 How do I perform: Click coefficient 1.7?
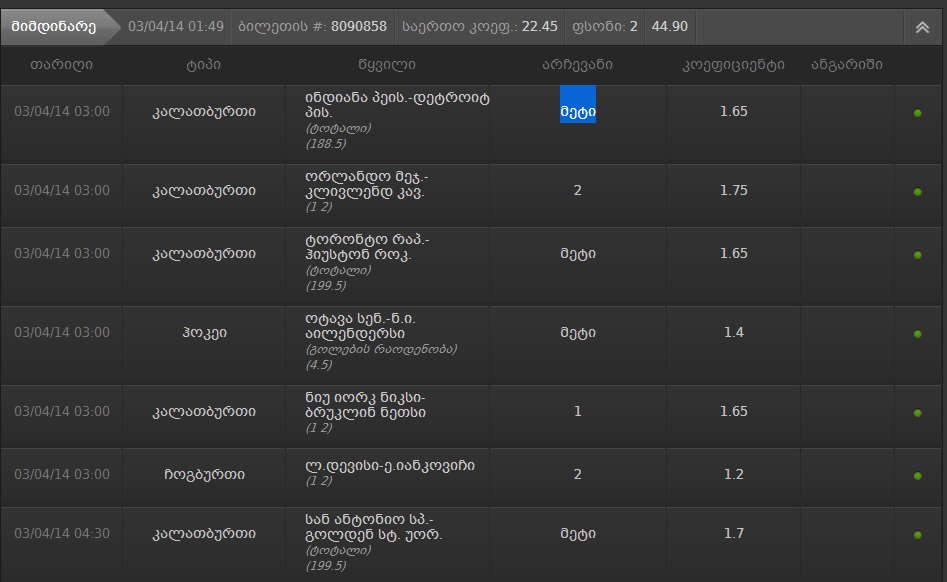click(x=733, y=533)
